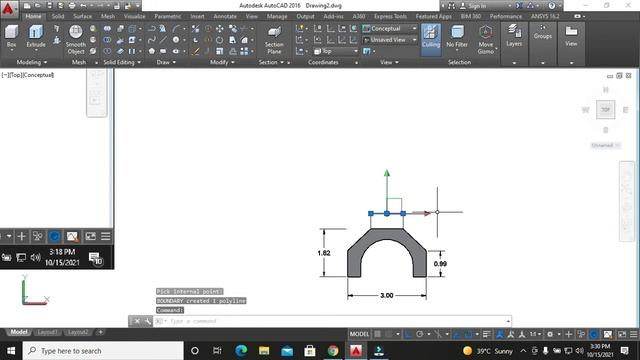Open the Layout1 tab
This screenshot has height=360, width=640.
[47, 332]
